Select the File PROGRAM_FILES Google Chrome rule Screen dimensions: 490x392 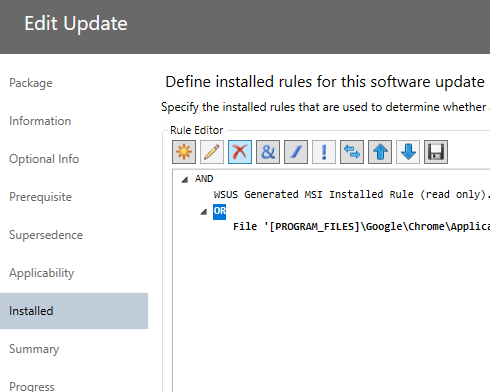click(361, 227)
